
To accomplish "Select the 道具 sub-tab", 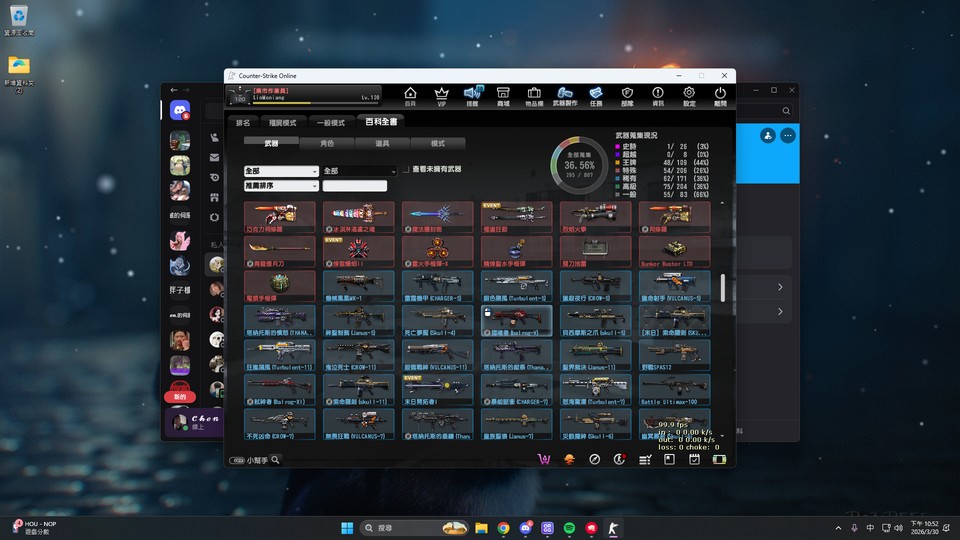I will (382, 144).
